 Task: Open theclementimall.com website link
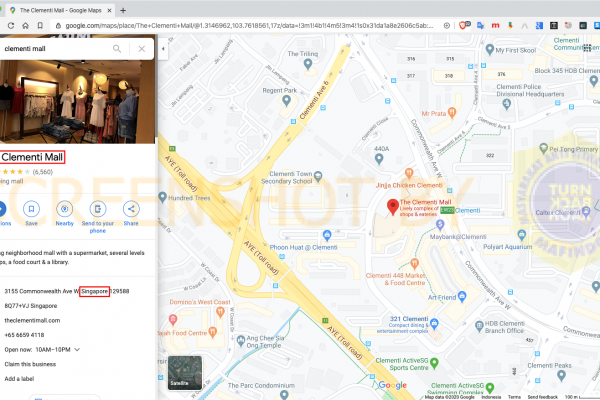tap(32, 320)
